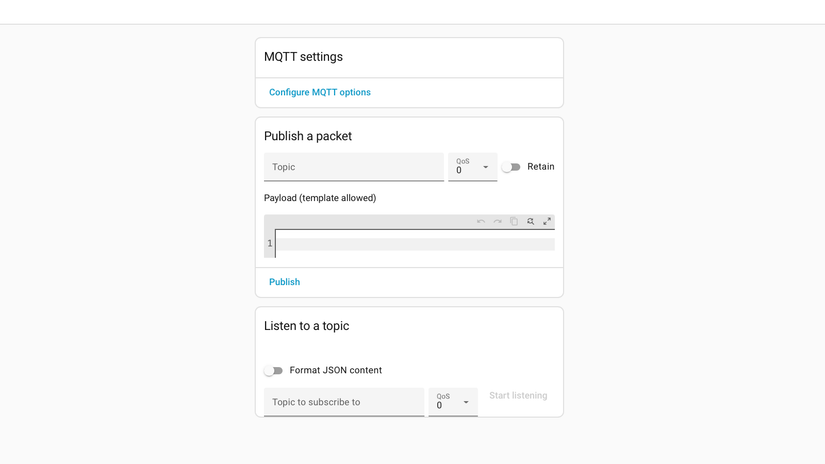Open QoS dropdown in Listen to a topic
The image size is (825, 464).
(x=453, y=402)
